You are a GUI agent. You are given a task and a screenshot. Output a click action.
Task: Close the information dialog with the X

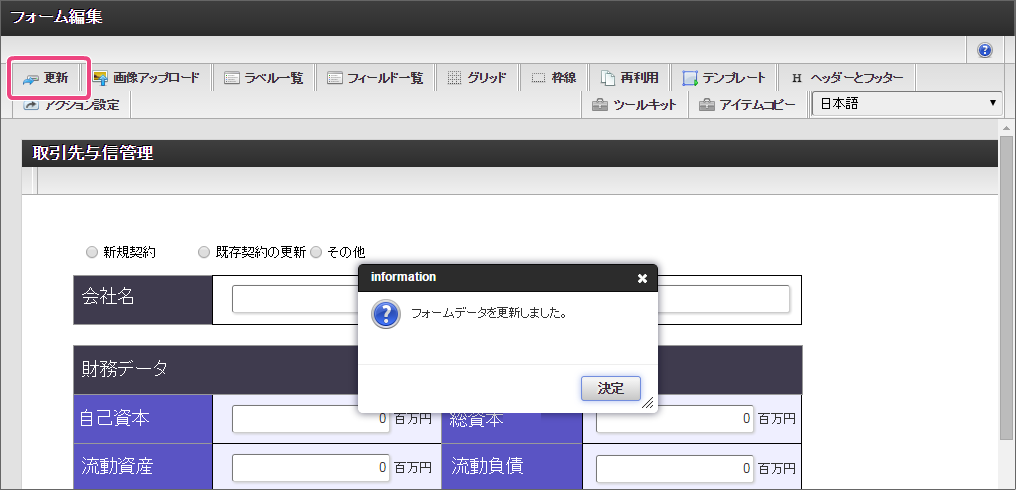click(642, 278)
